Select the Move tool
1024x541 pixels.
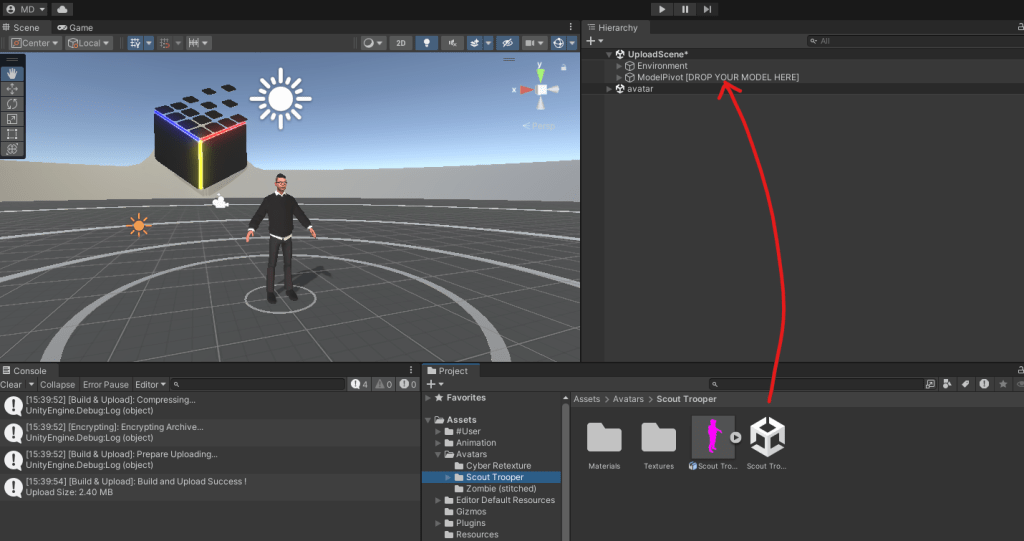pos(12,89)
